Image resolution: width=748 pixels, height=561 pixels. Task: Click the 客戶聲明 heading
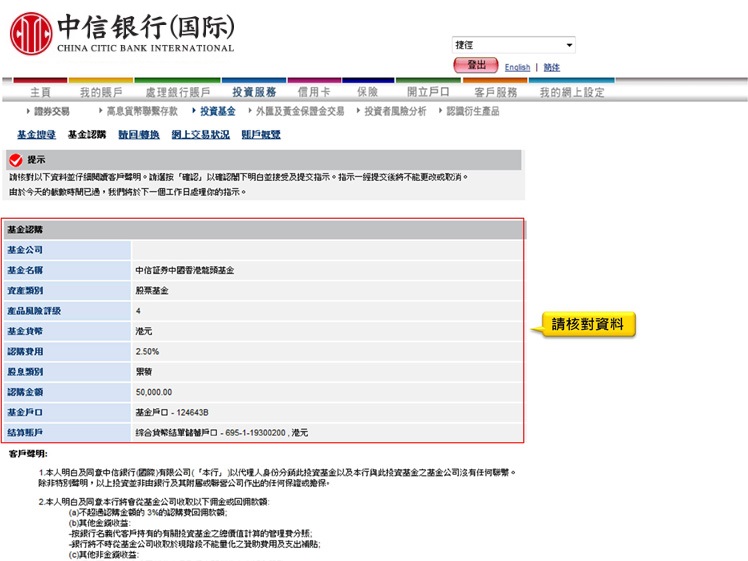pyautogui.click(x=28, y=454)
